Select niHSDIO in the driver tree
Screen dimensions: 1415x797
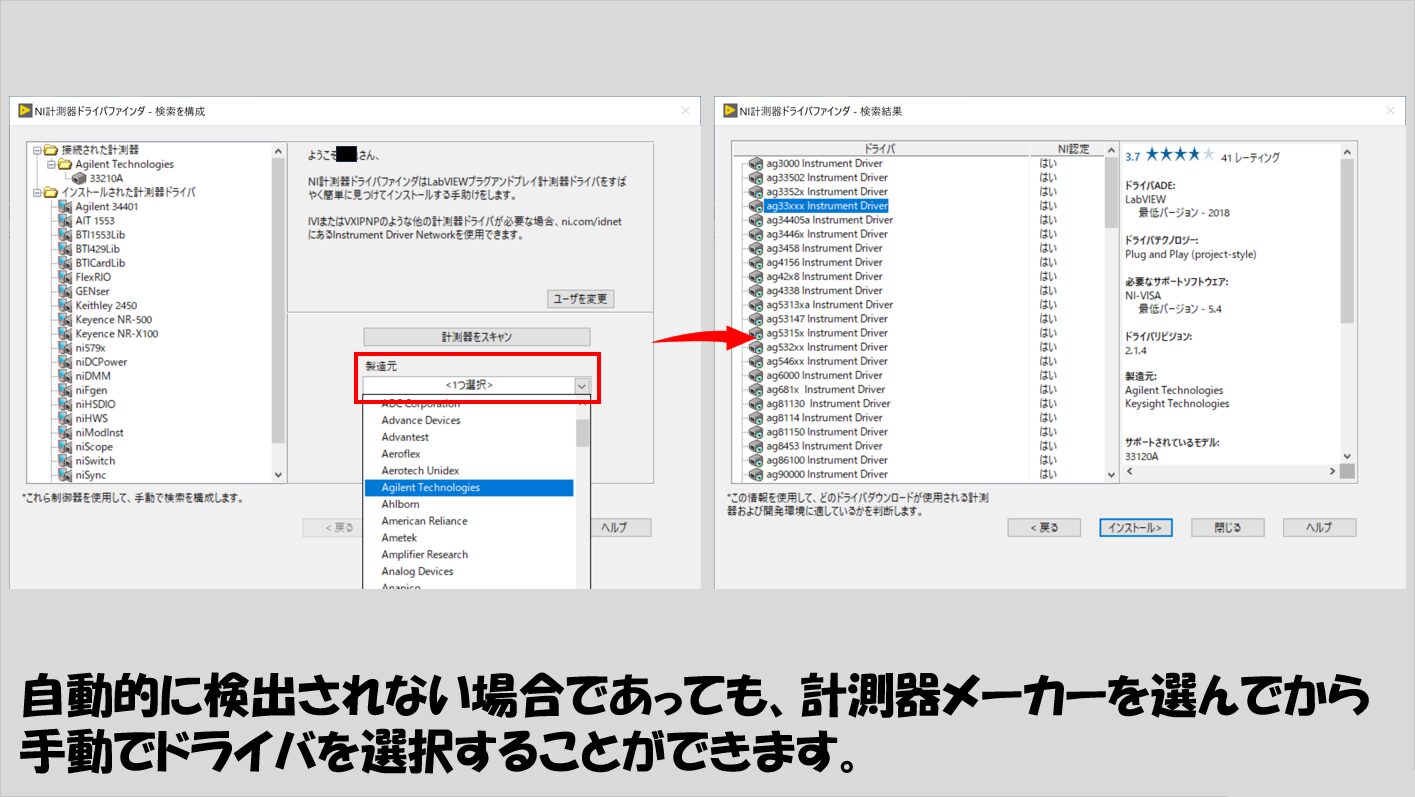[96, 404]
